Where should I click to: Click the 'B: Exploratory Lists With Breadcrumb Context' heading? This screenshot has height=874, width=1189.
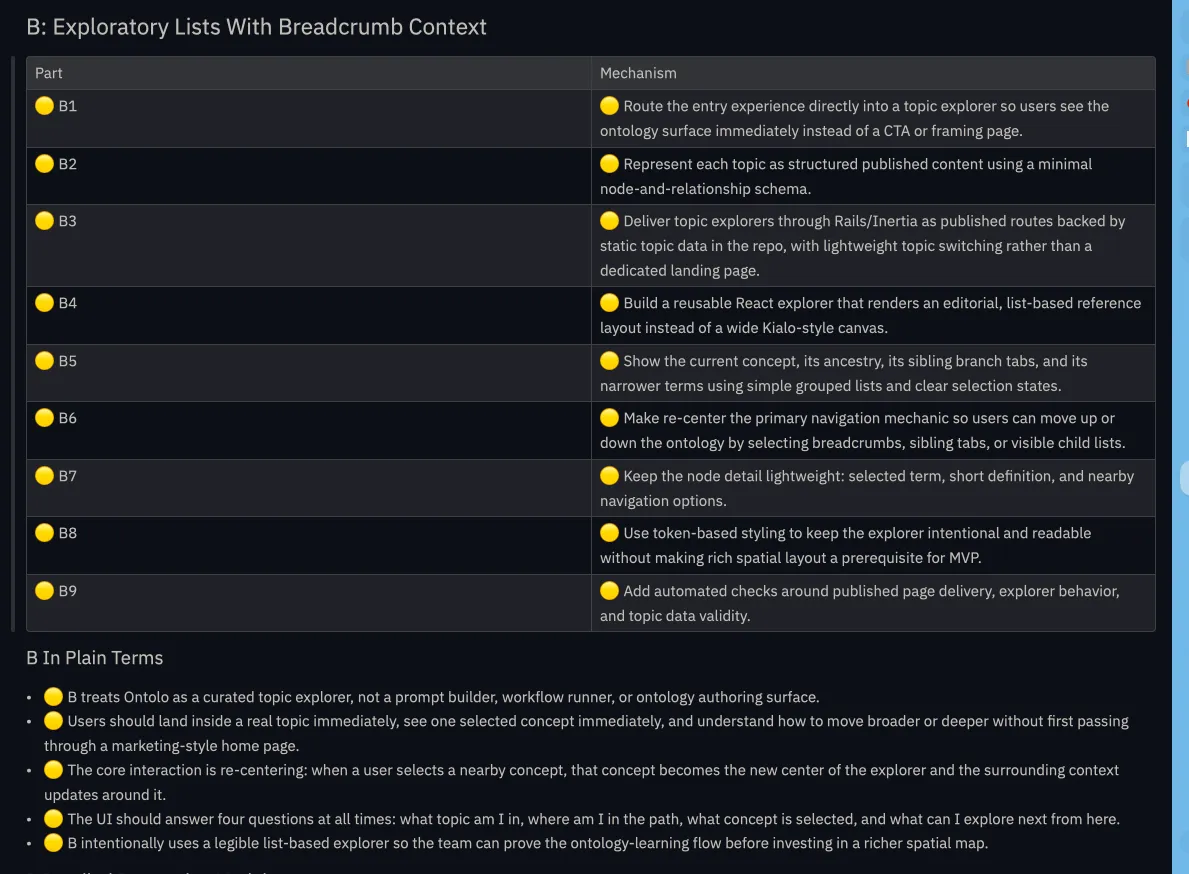pos(257,27)
